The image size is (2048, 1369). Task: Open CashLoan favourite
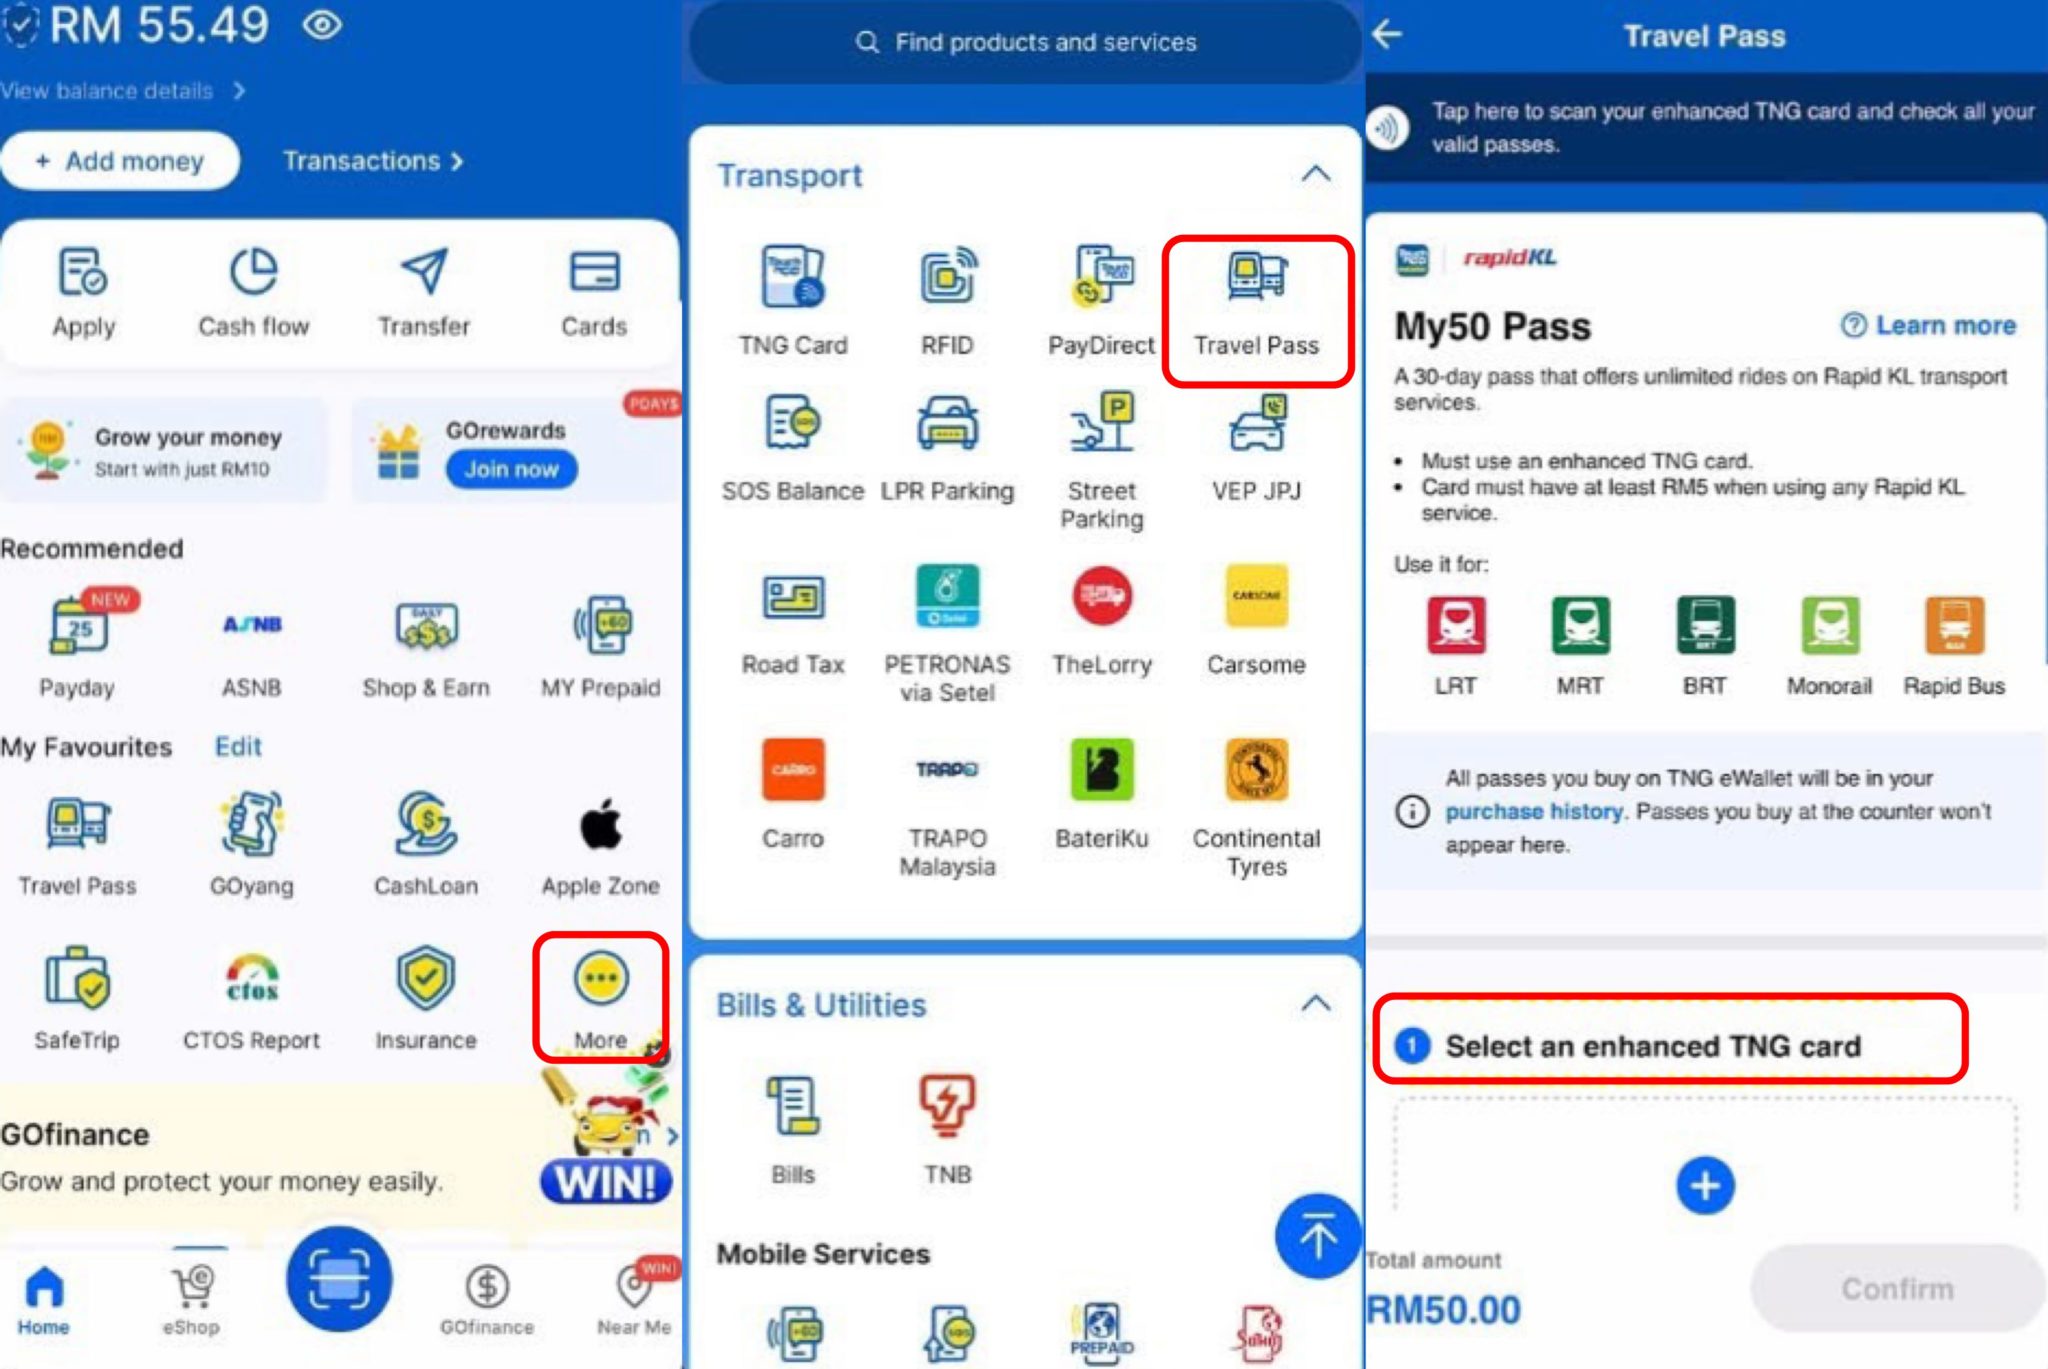point(426,843)
